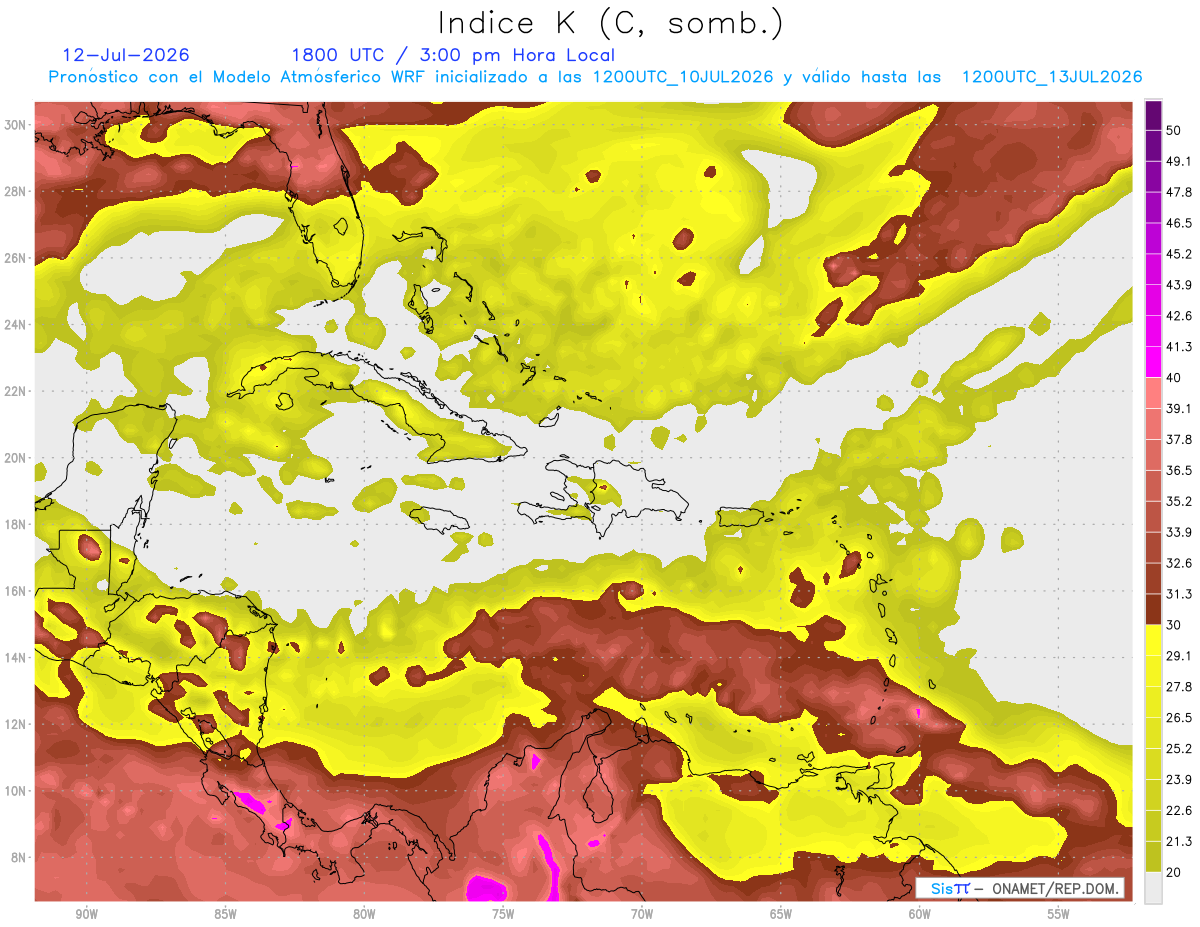Viewport: 1200px width, 927px height.
Task: Click "1800 UTC / 3:00 pm Hora Local"
Action: 452,55
